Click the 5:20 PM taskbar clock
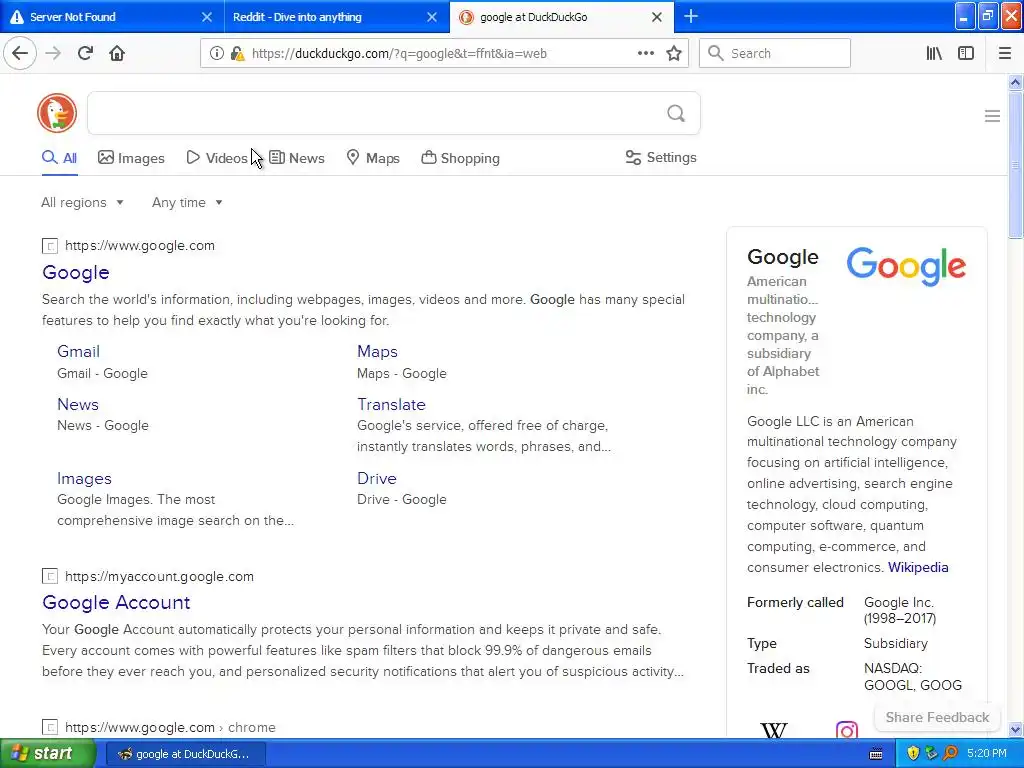The width and height of the screenshot is (1024, 768). point(986,753)
